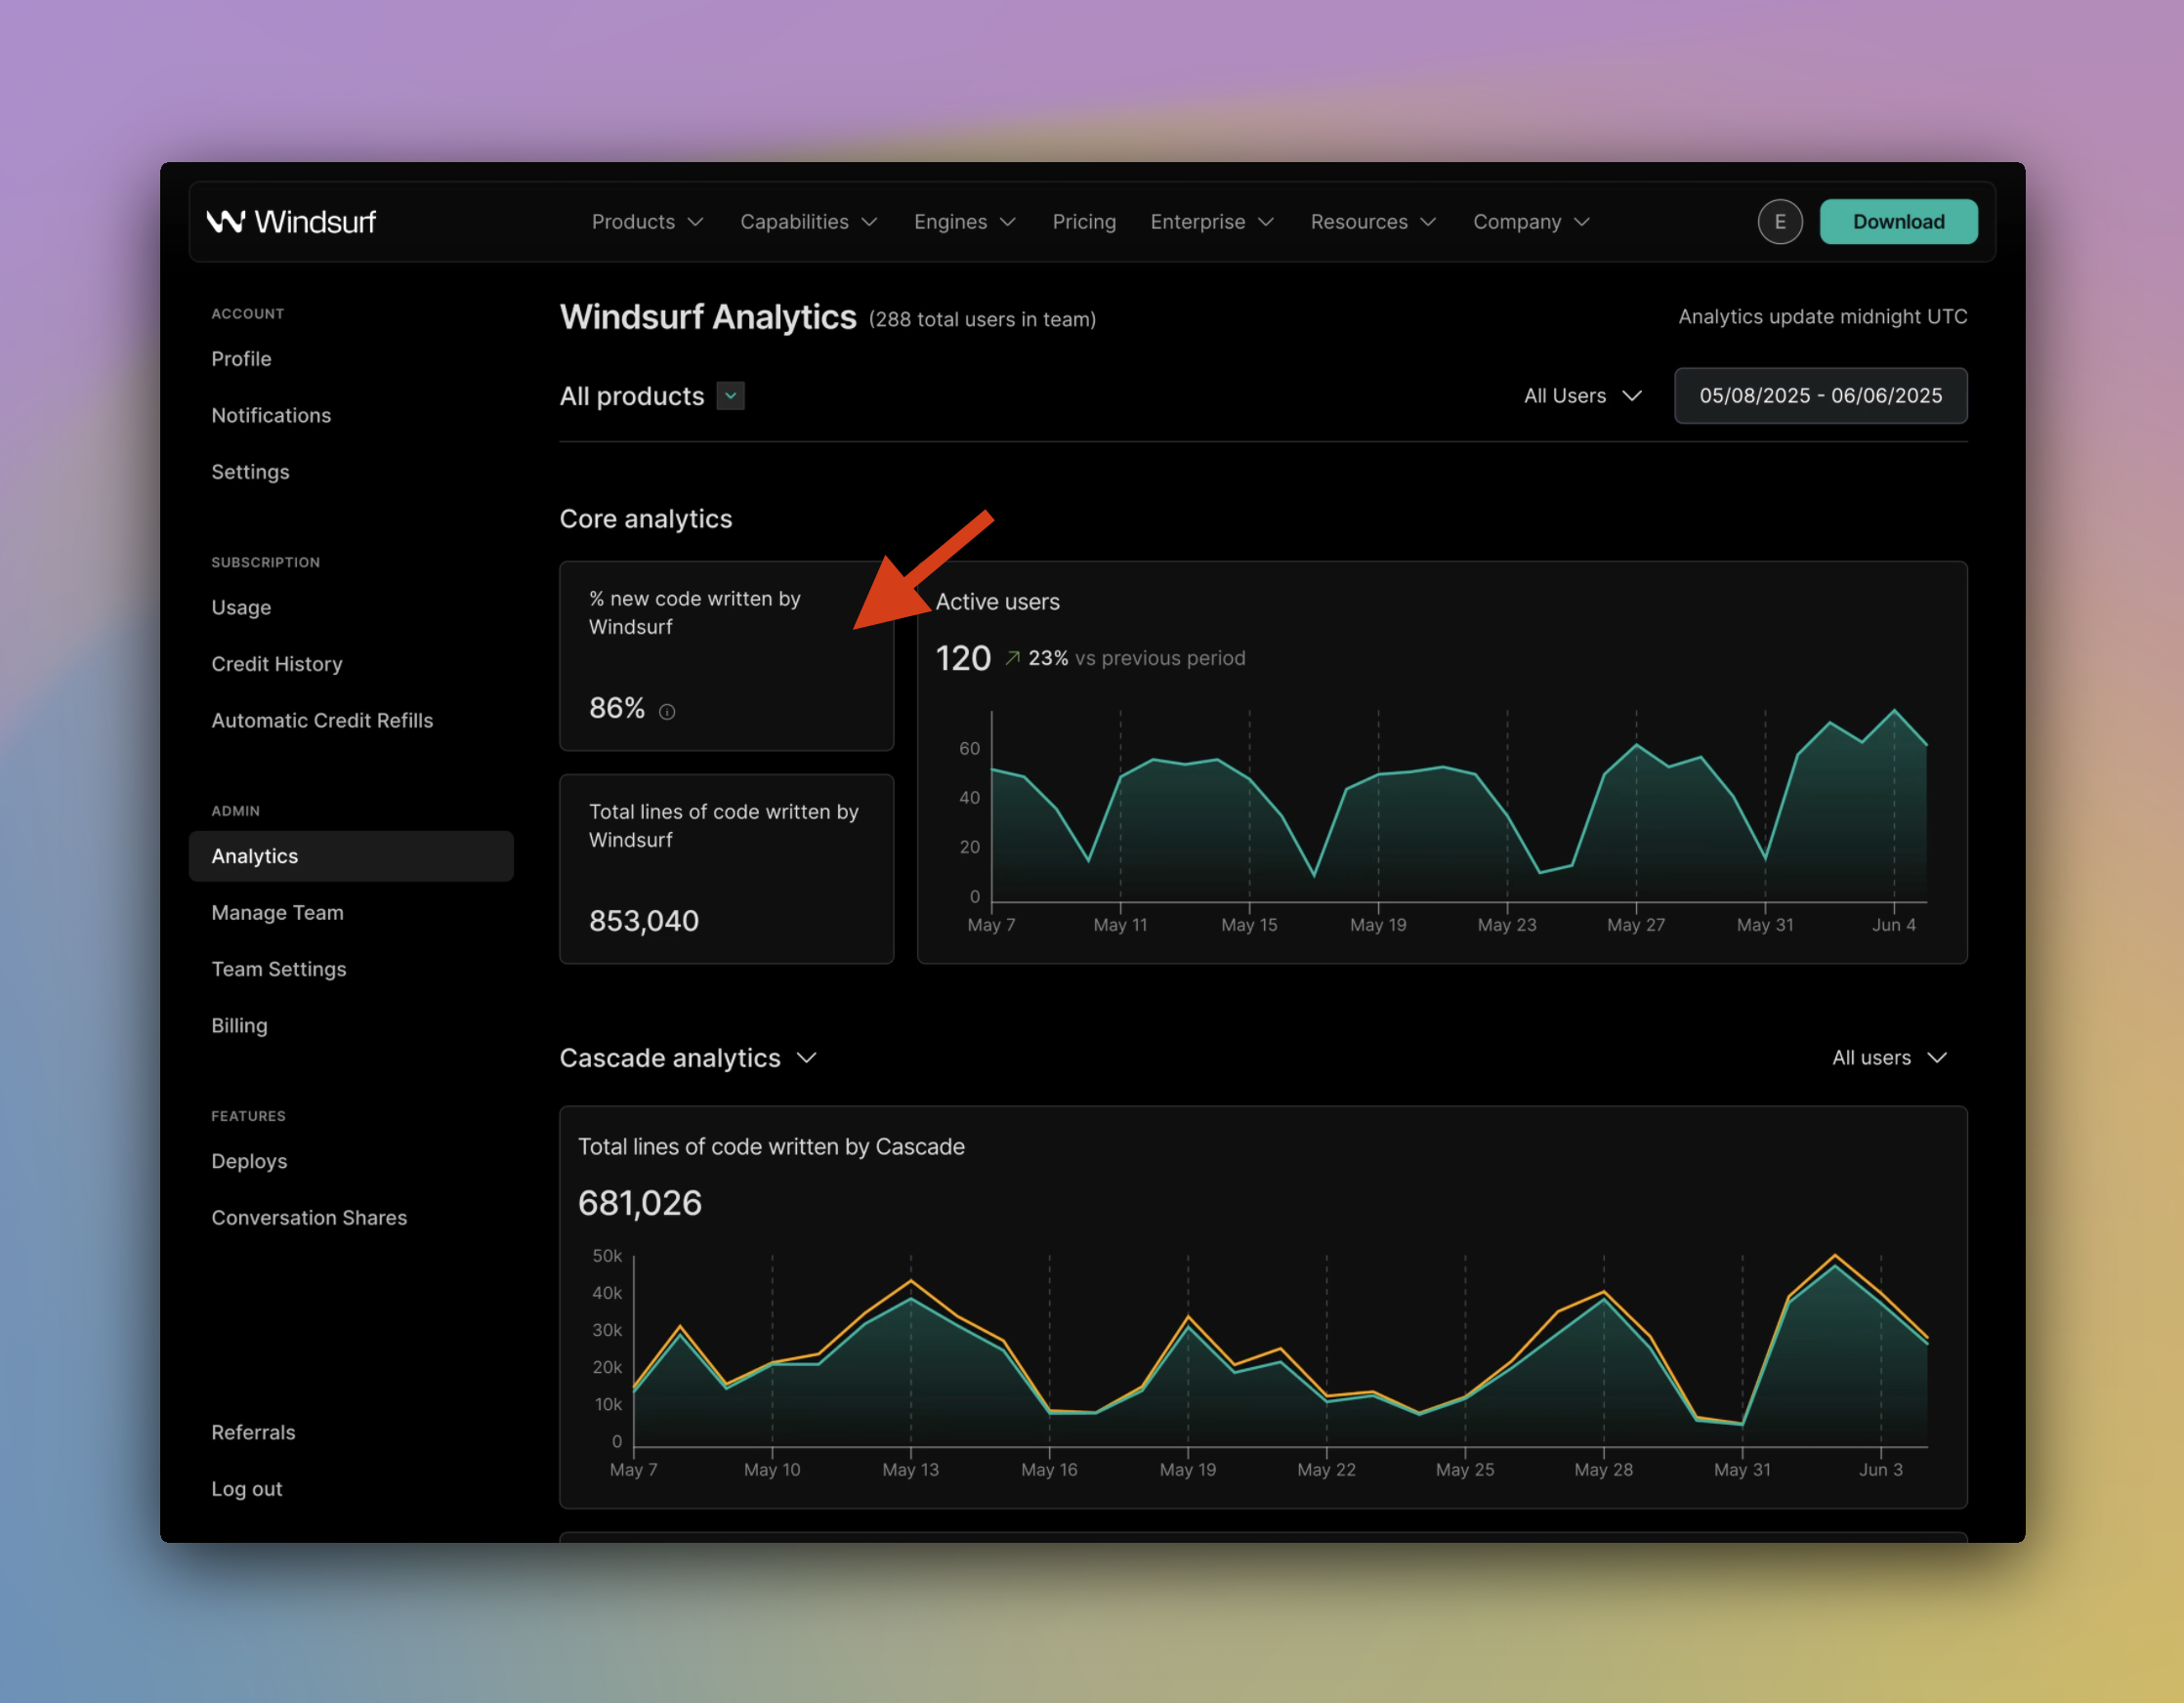Viewport: 2184px width, 1703px height.
Task: Select the date range field 05/08/2025 - 06/06/2025
Action: (x=1820, y=396)
